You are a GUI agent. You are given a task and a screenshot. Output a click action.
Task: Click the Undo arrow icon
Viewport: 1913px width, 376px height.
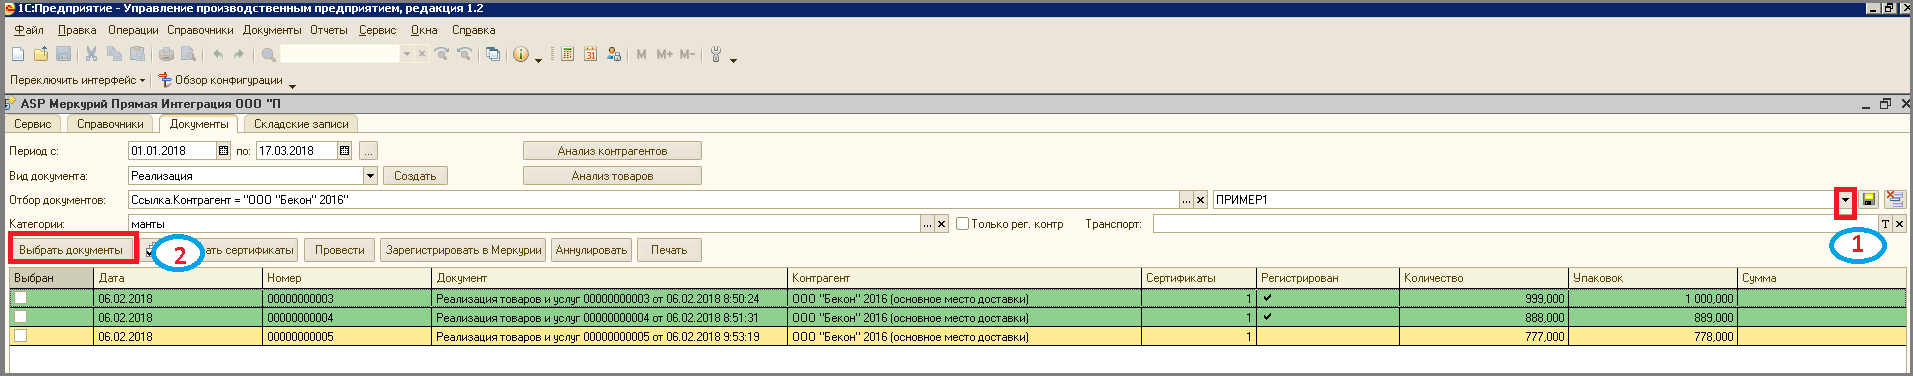pyautogui.click(x=217, y=54)
